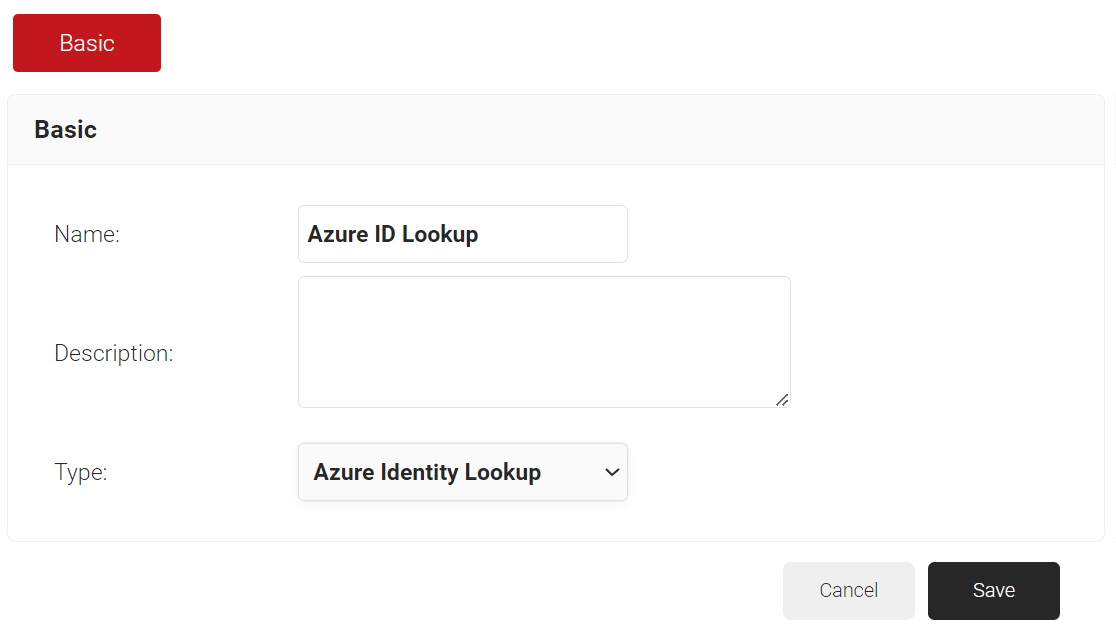Click the Description field label
This screenshot has height=634, width=1116.
pos(114,353)
